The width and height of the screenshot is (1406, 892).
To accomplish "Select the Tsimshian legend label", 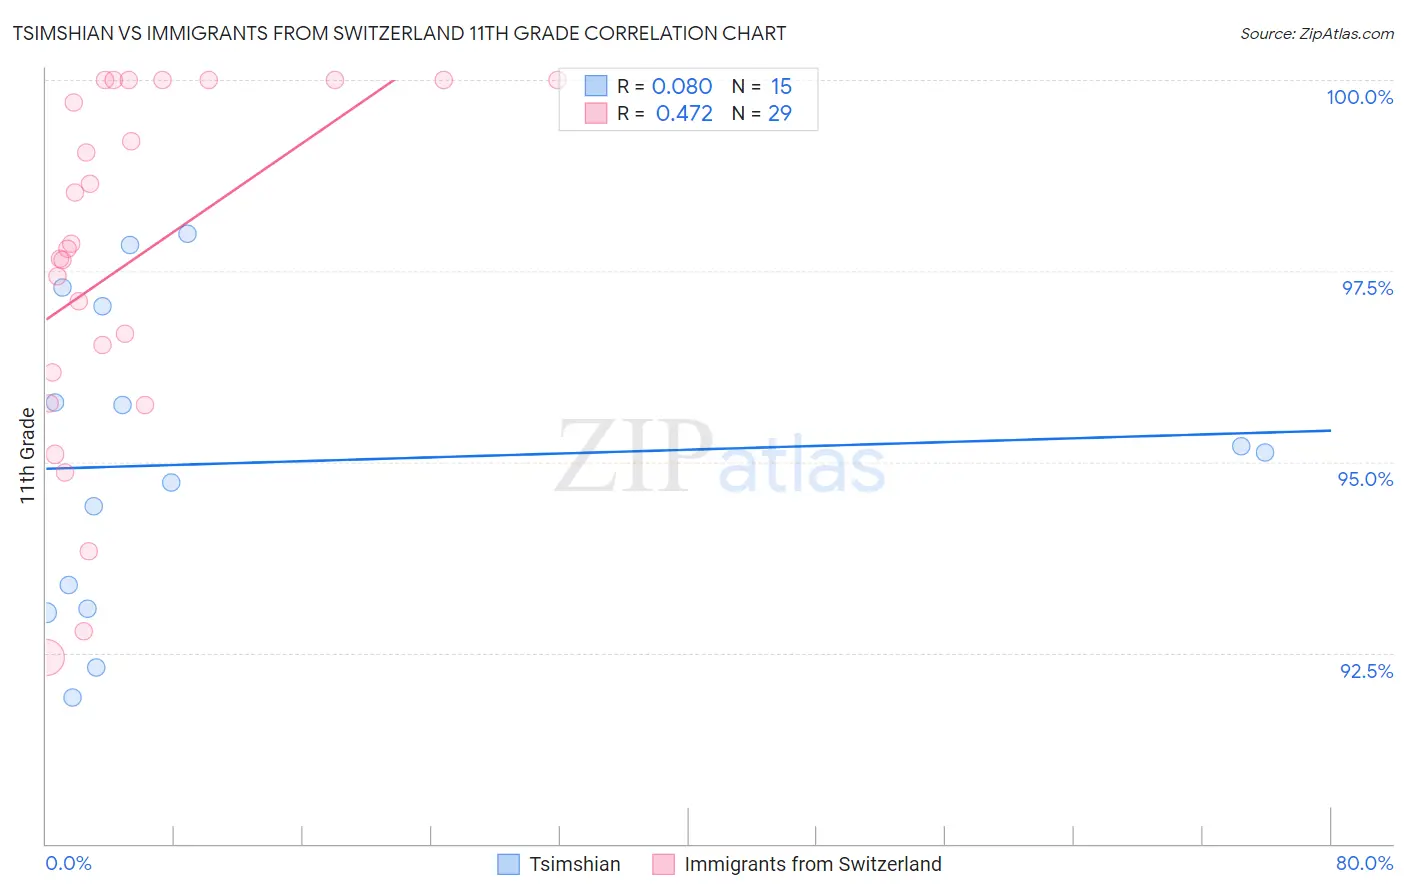I will point(575,864).
